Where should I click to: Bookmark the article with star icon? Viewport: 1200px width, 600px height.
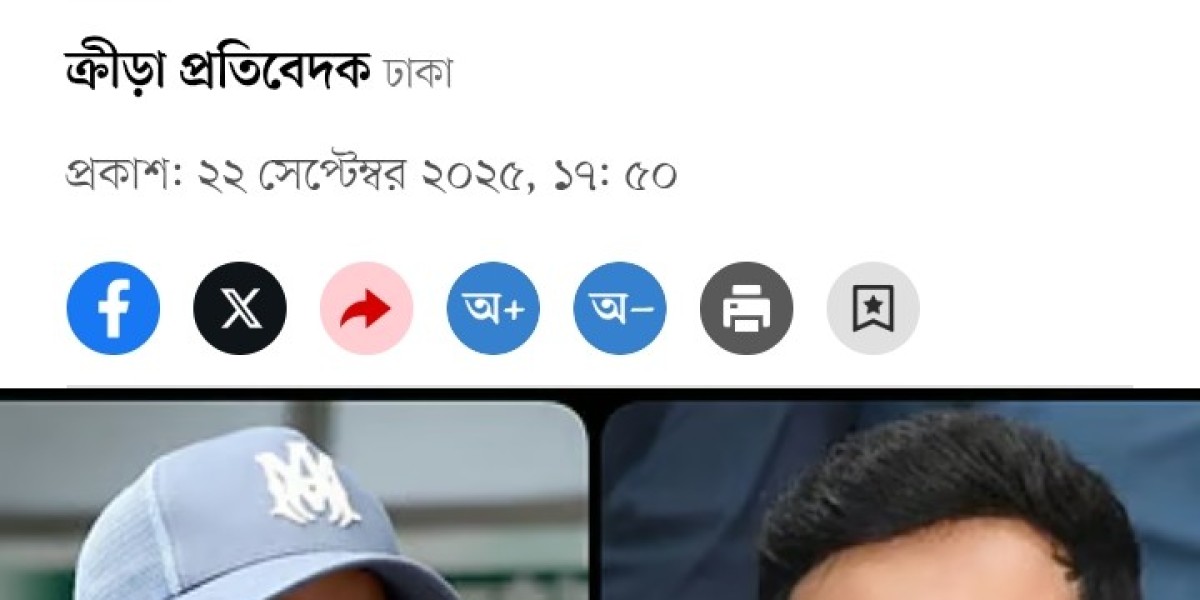click(x=873, y=308)
